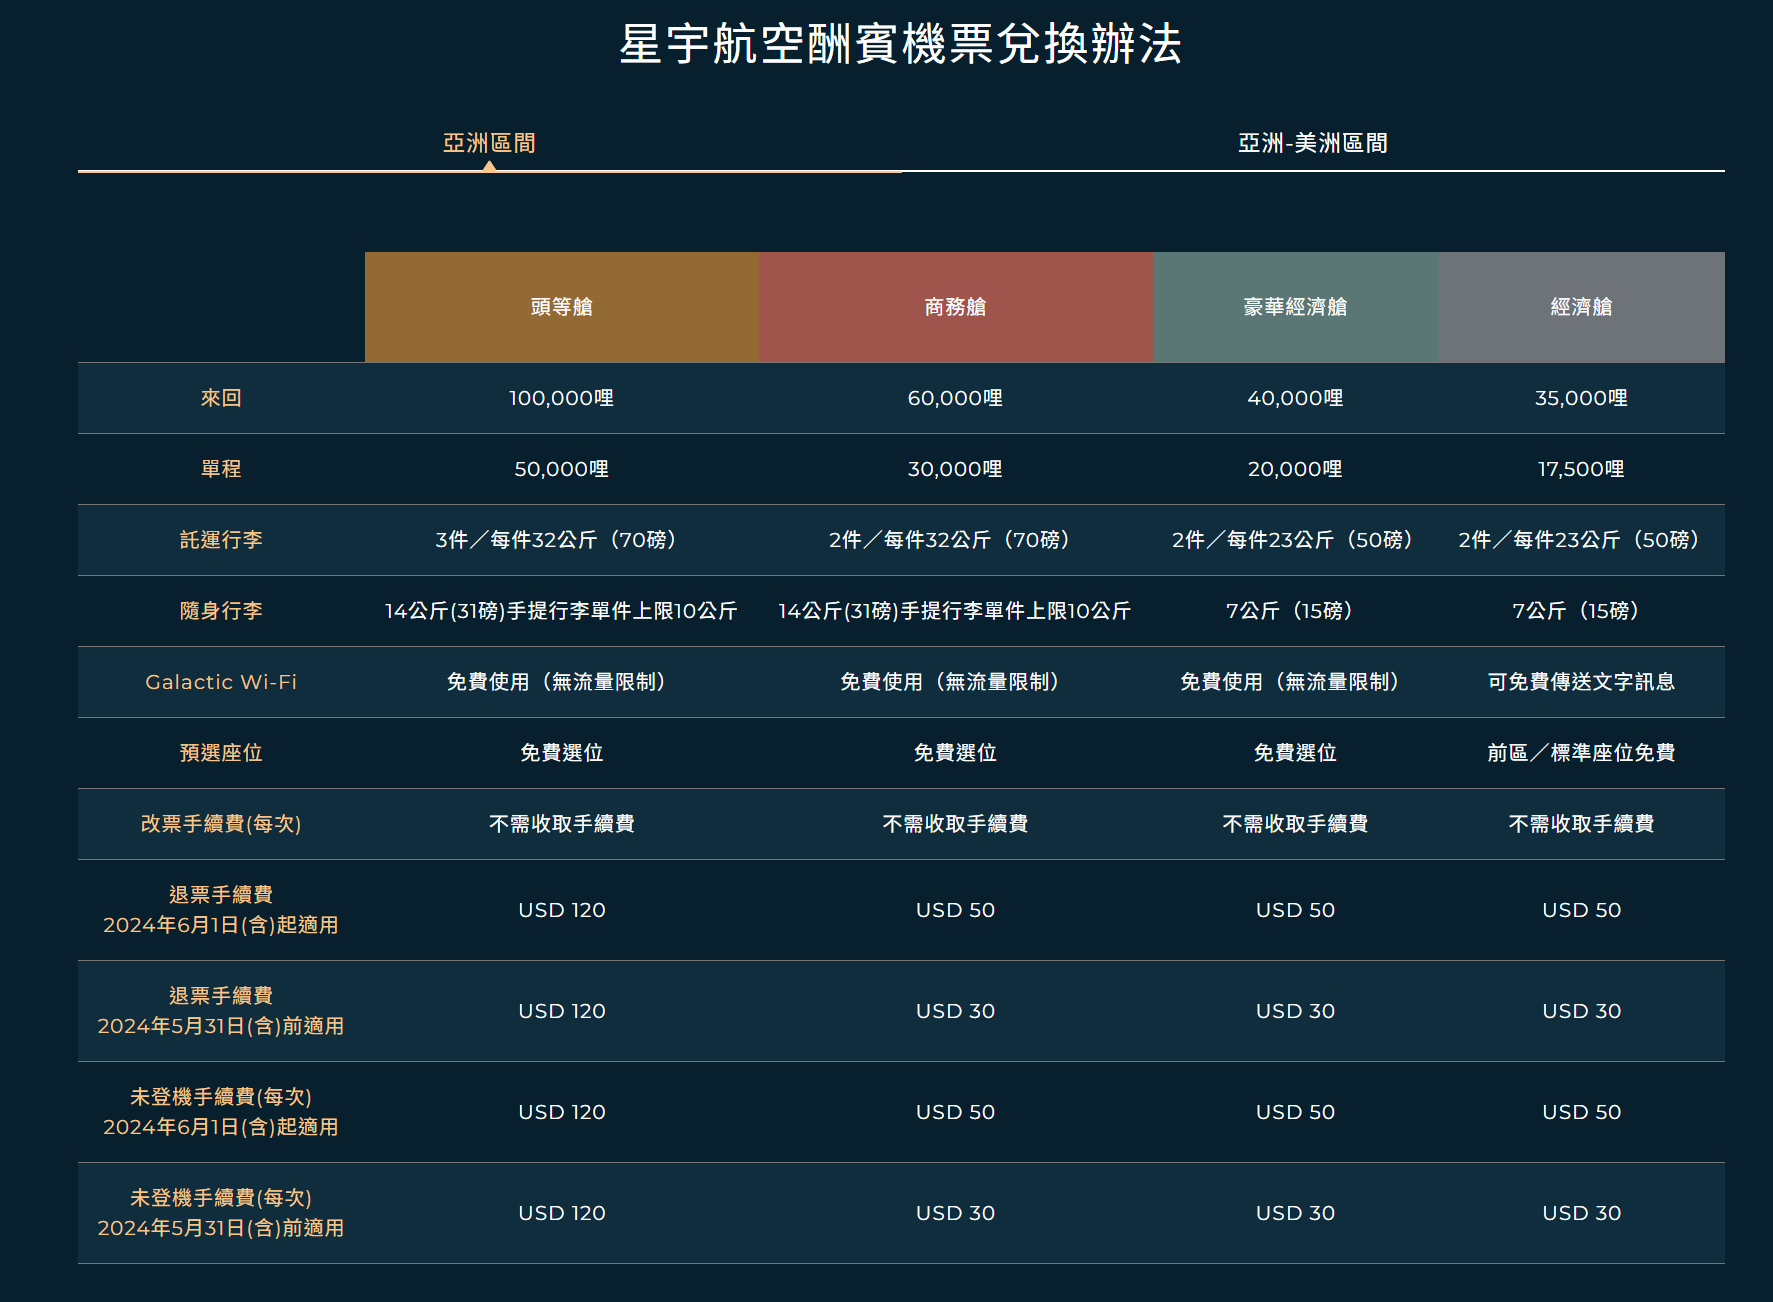This screenshot has height=1302, width=1773.
Task: Click 退票手續費 2024年5月31日(含)前適用 label
Action: pos(221,1011)
